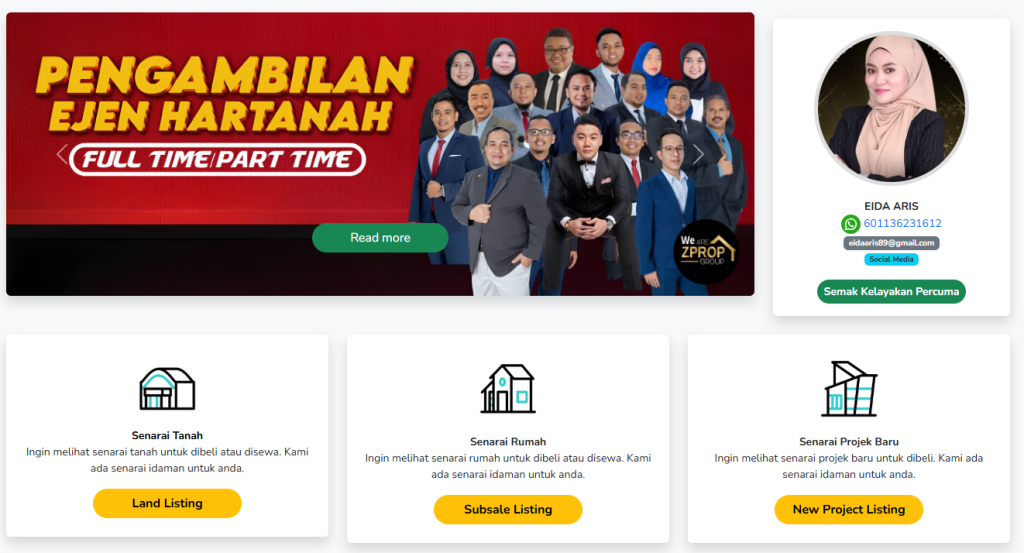Viewport: 1024px width, 553px height.
Task: Click the Read more button
Action: pyautogui.click(x=380, y=238)
